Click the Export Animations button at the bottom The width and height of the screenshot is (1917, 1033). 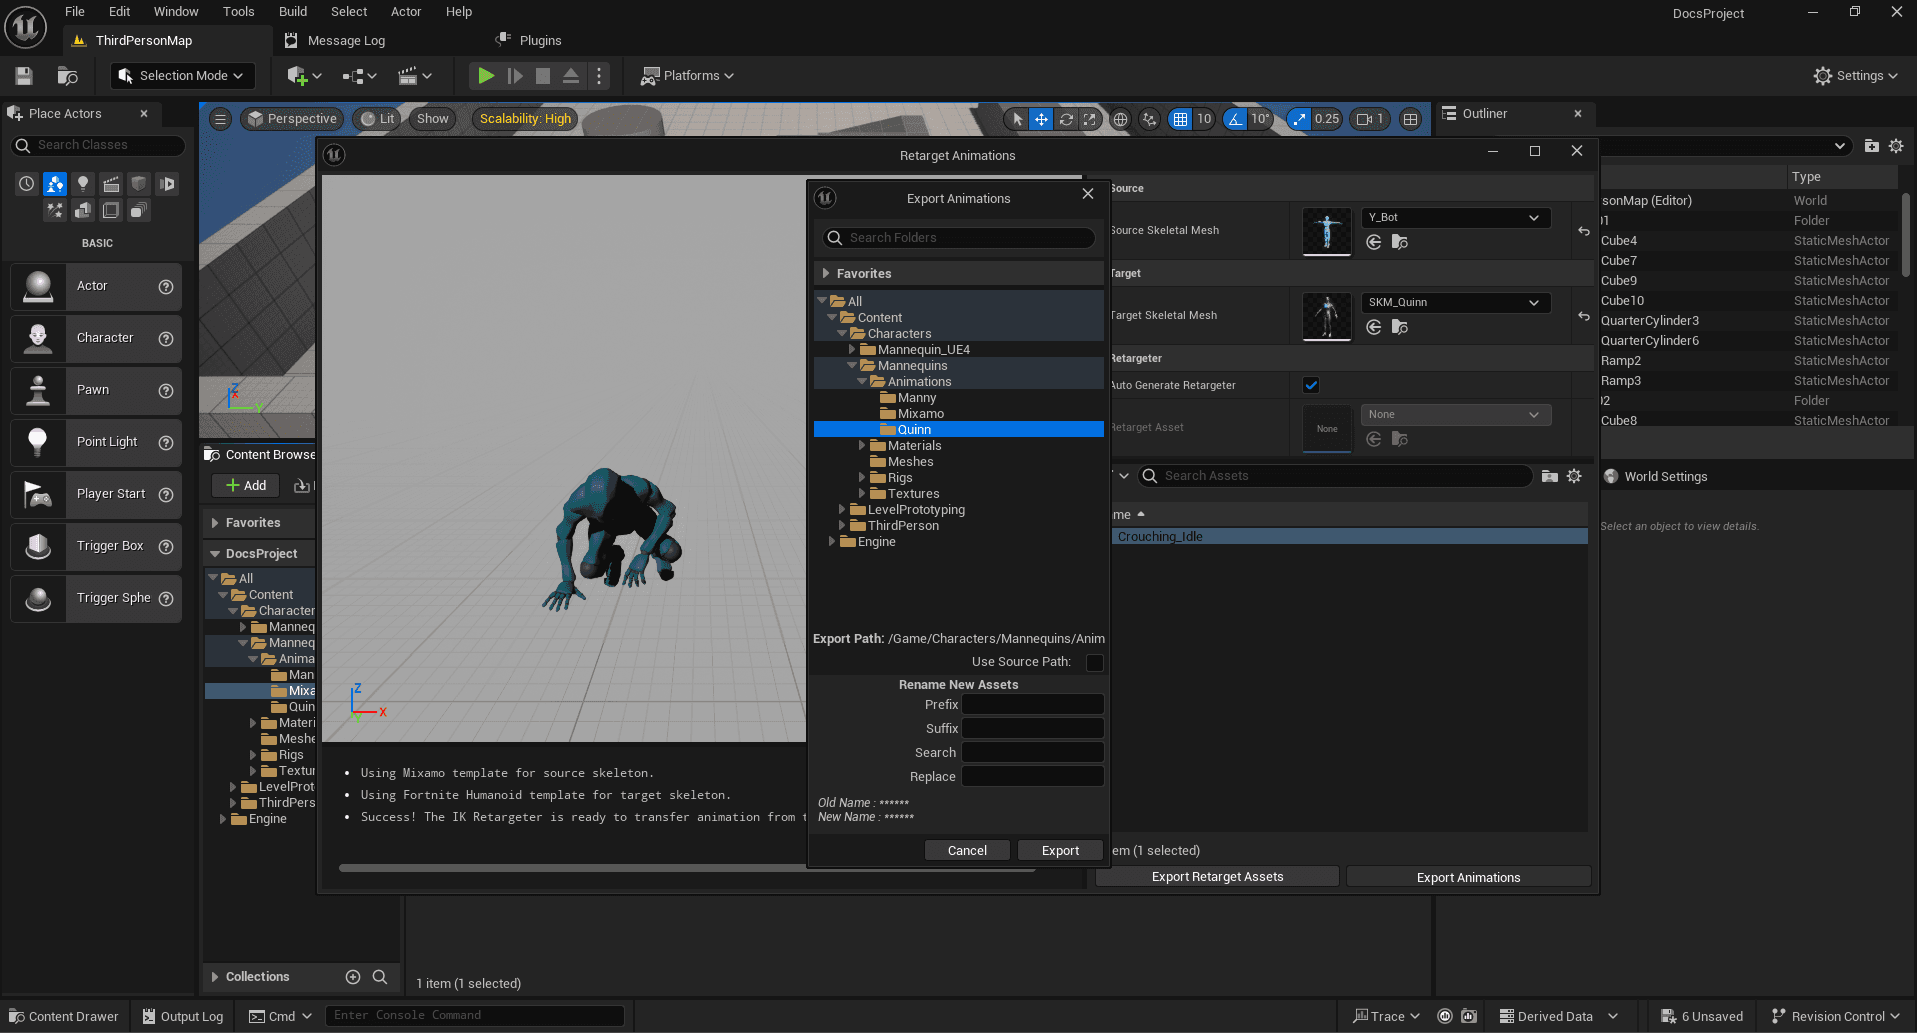1468,877
